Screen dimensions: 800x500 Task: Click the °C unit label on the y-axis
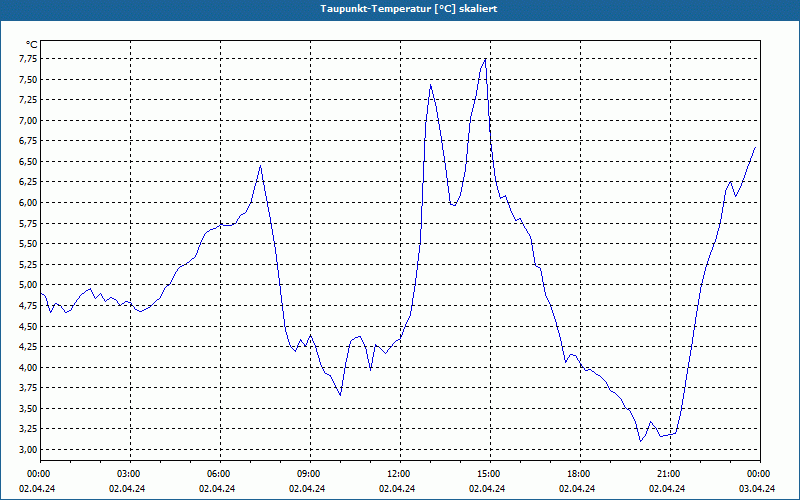(x=32, y=45)
